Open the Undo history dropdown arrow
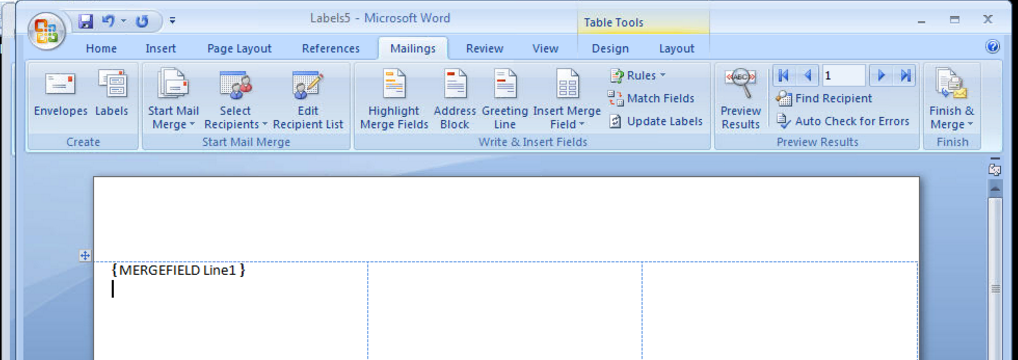 click(123, 21)
